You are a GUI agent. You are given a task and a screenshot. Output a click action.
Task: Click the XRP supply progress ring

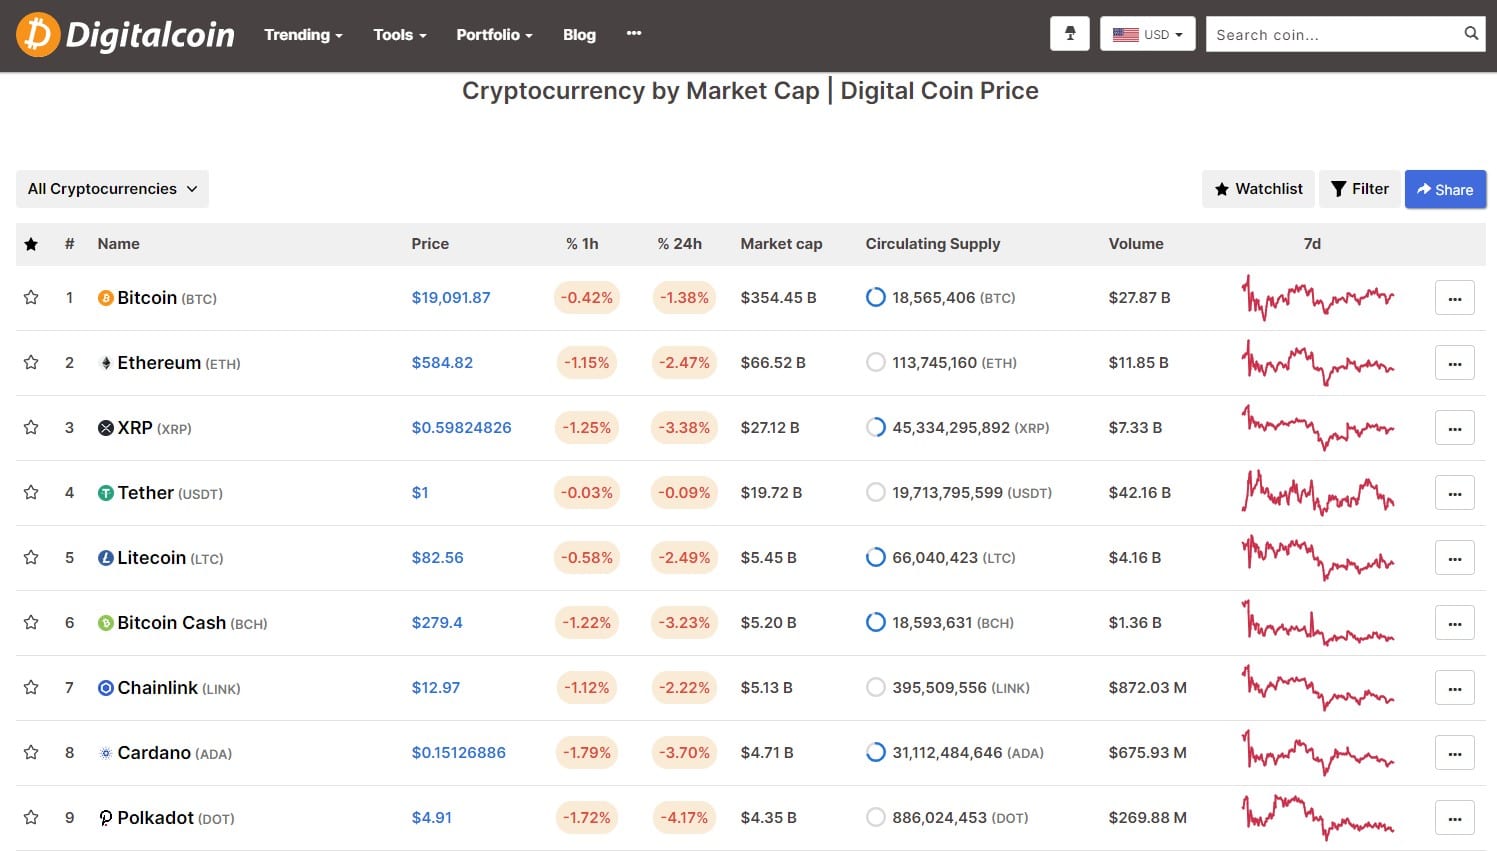tap(875, 428)
